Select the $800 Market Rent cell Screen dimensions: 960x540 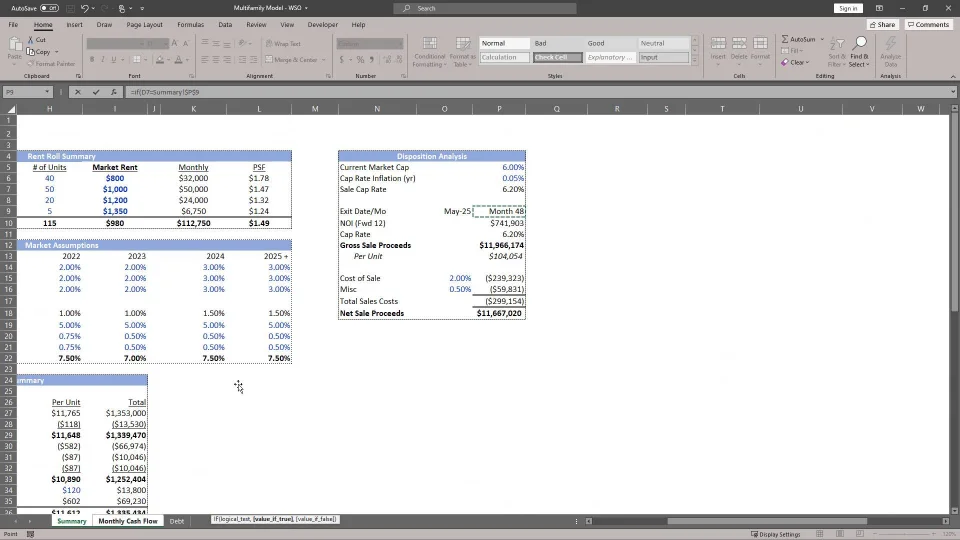(114, 178)
